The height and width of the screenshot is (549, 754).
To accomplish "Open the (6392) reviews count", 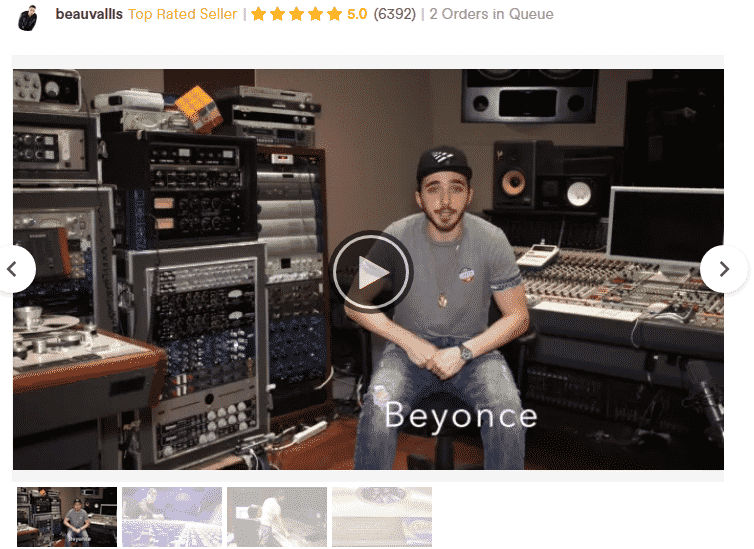I will pos(394,14).
